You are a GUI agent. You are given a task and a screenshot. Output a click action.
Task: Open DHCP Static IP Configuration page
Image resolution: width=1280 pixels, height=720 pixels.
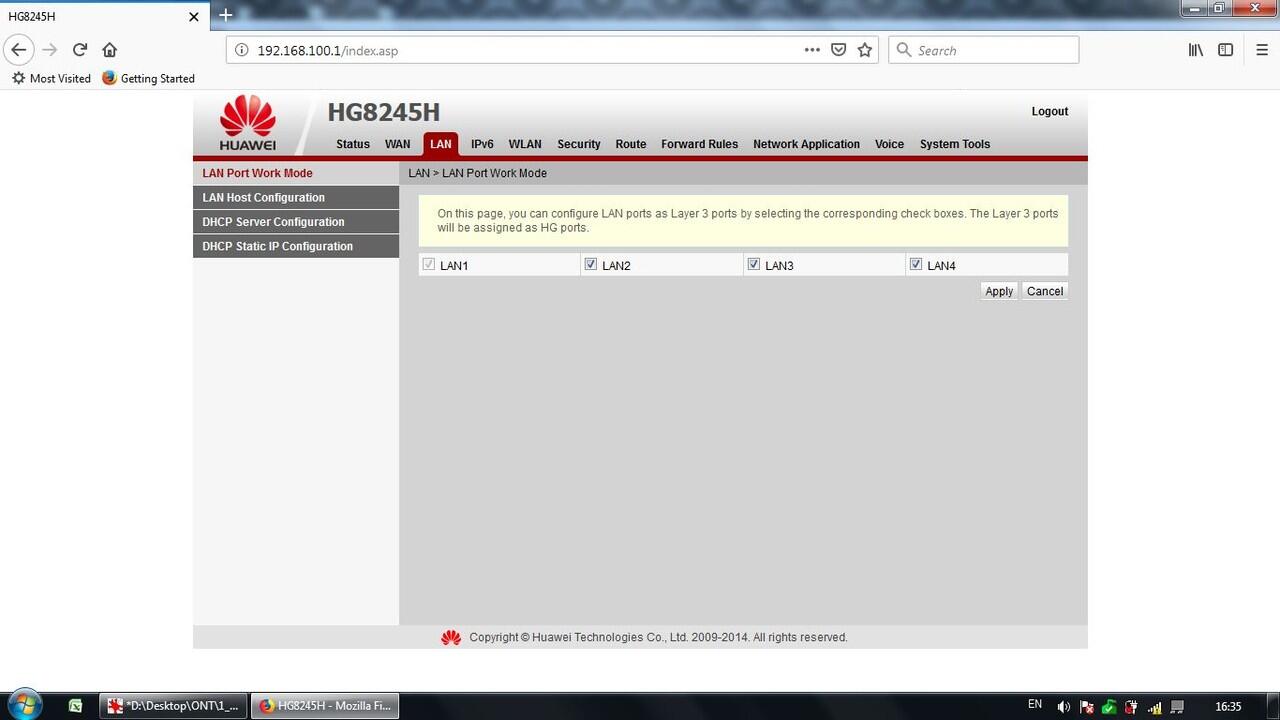point(296,246)
